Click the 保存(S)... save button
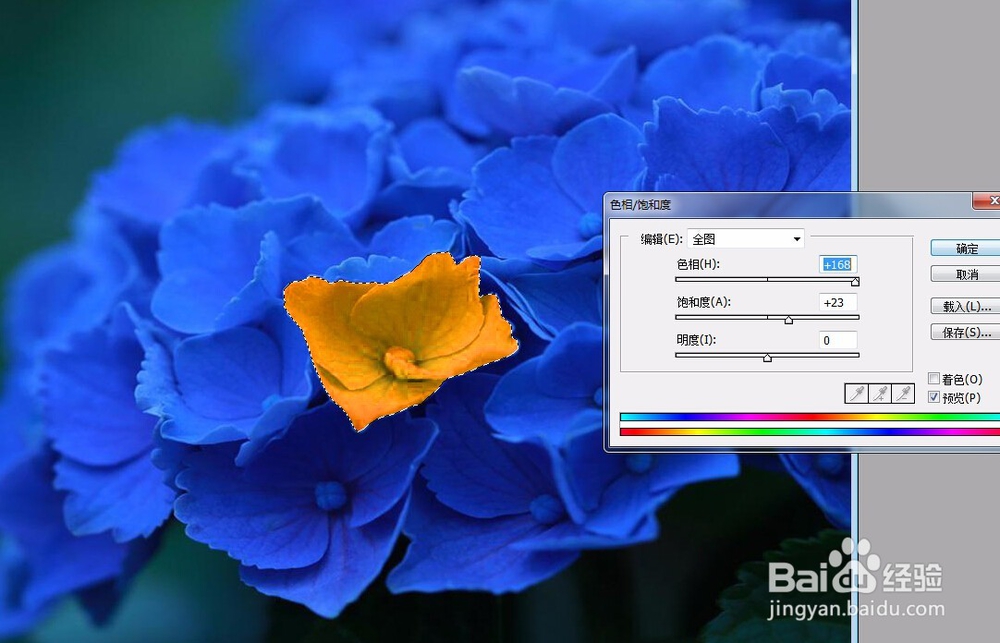 coord(966,332)
